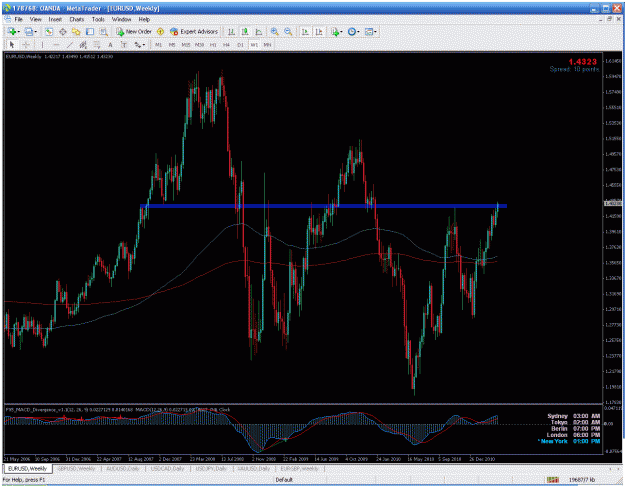The image size is (625, 486).
Task: Toggle the Data Window icon
Action: [x=63, y=32]
